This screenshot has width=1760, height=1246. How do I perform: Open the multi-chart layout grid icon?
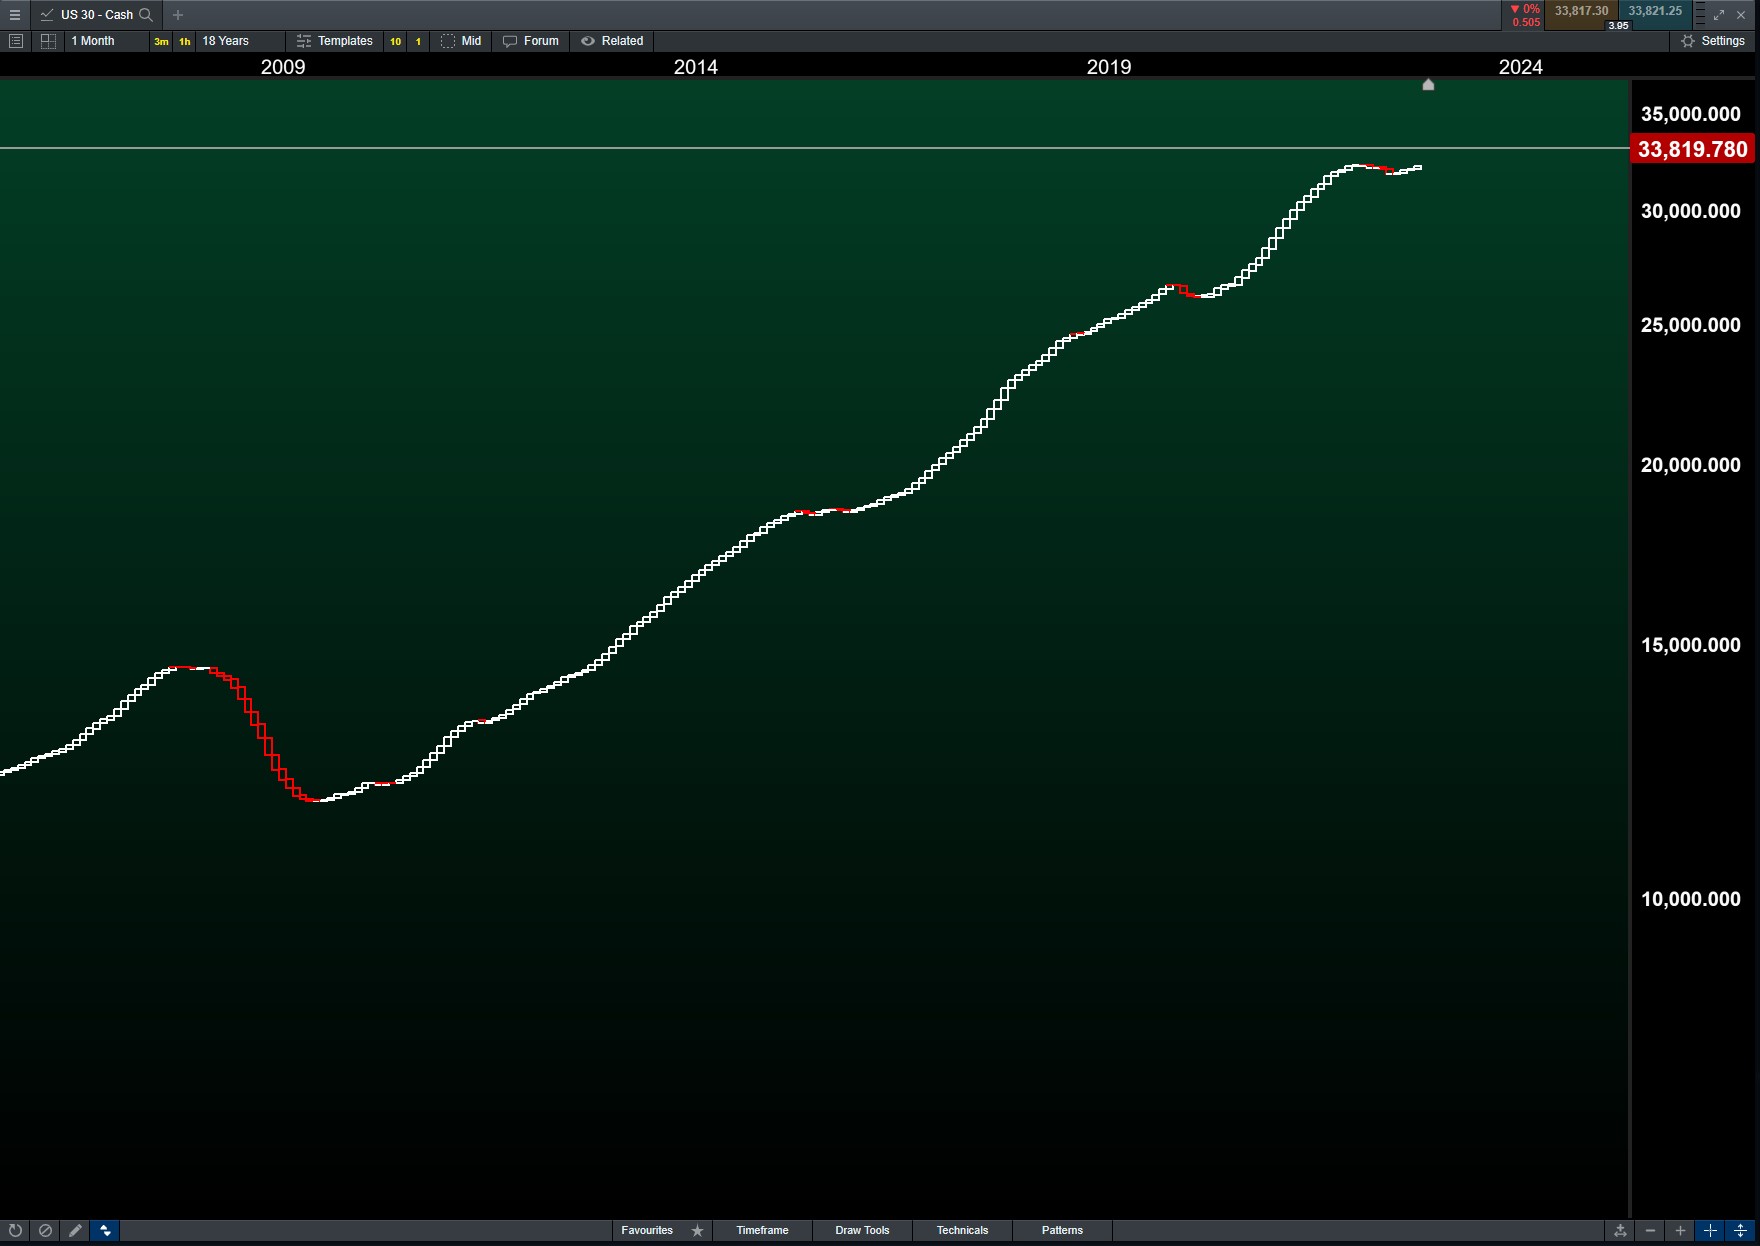[48, 41]
